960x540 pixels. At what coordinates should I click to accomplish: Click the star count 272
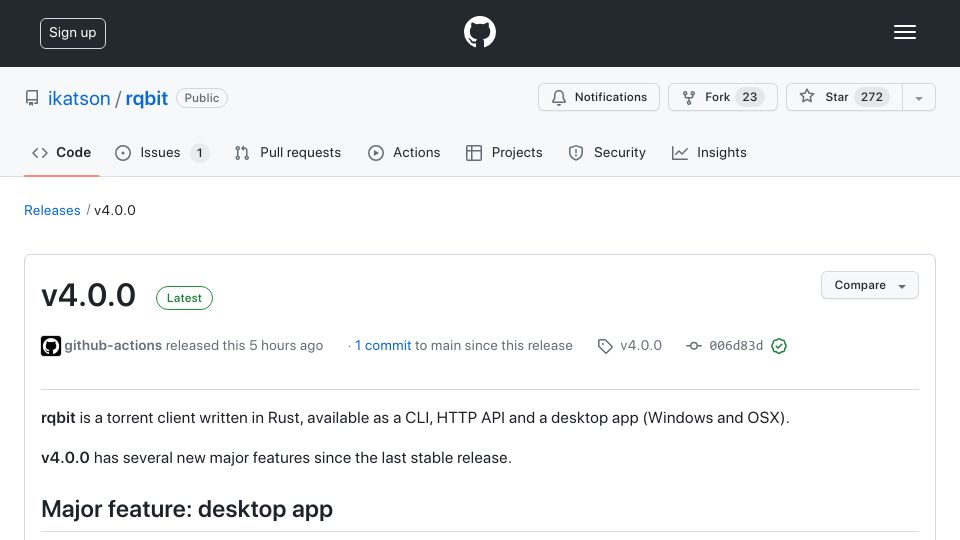872,97
